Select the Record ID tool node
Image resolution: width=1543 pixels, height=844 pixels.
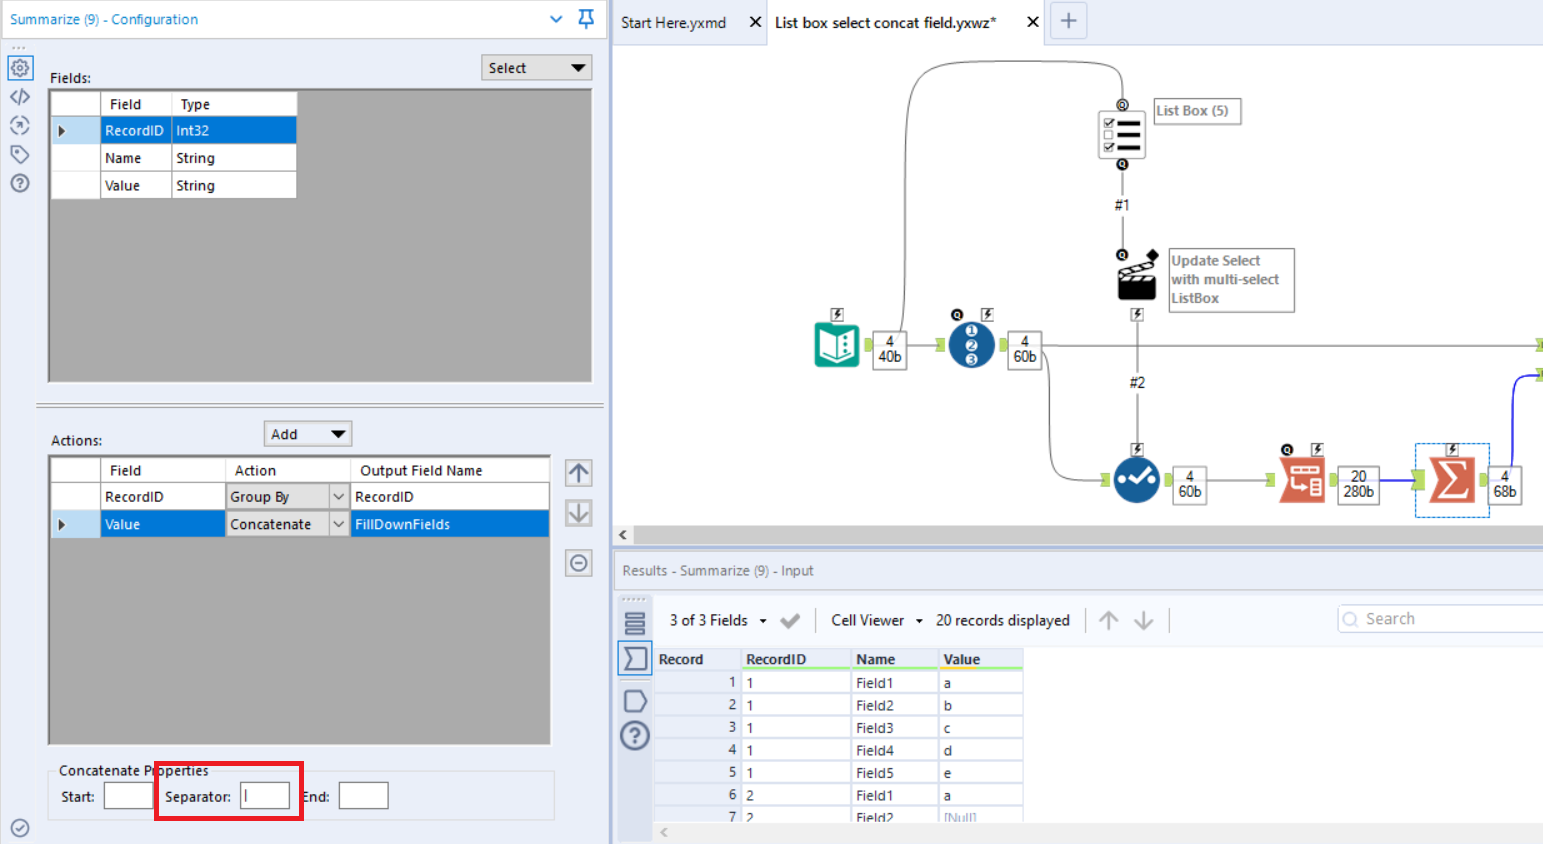(970, 345)
